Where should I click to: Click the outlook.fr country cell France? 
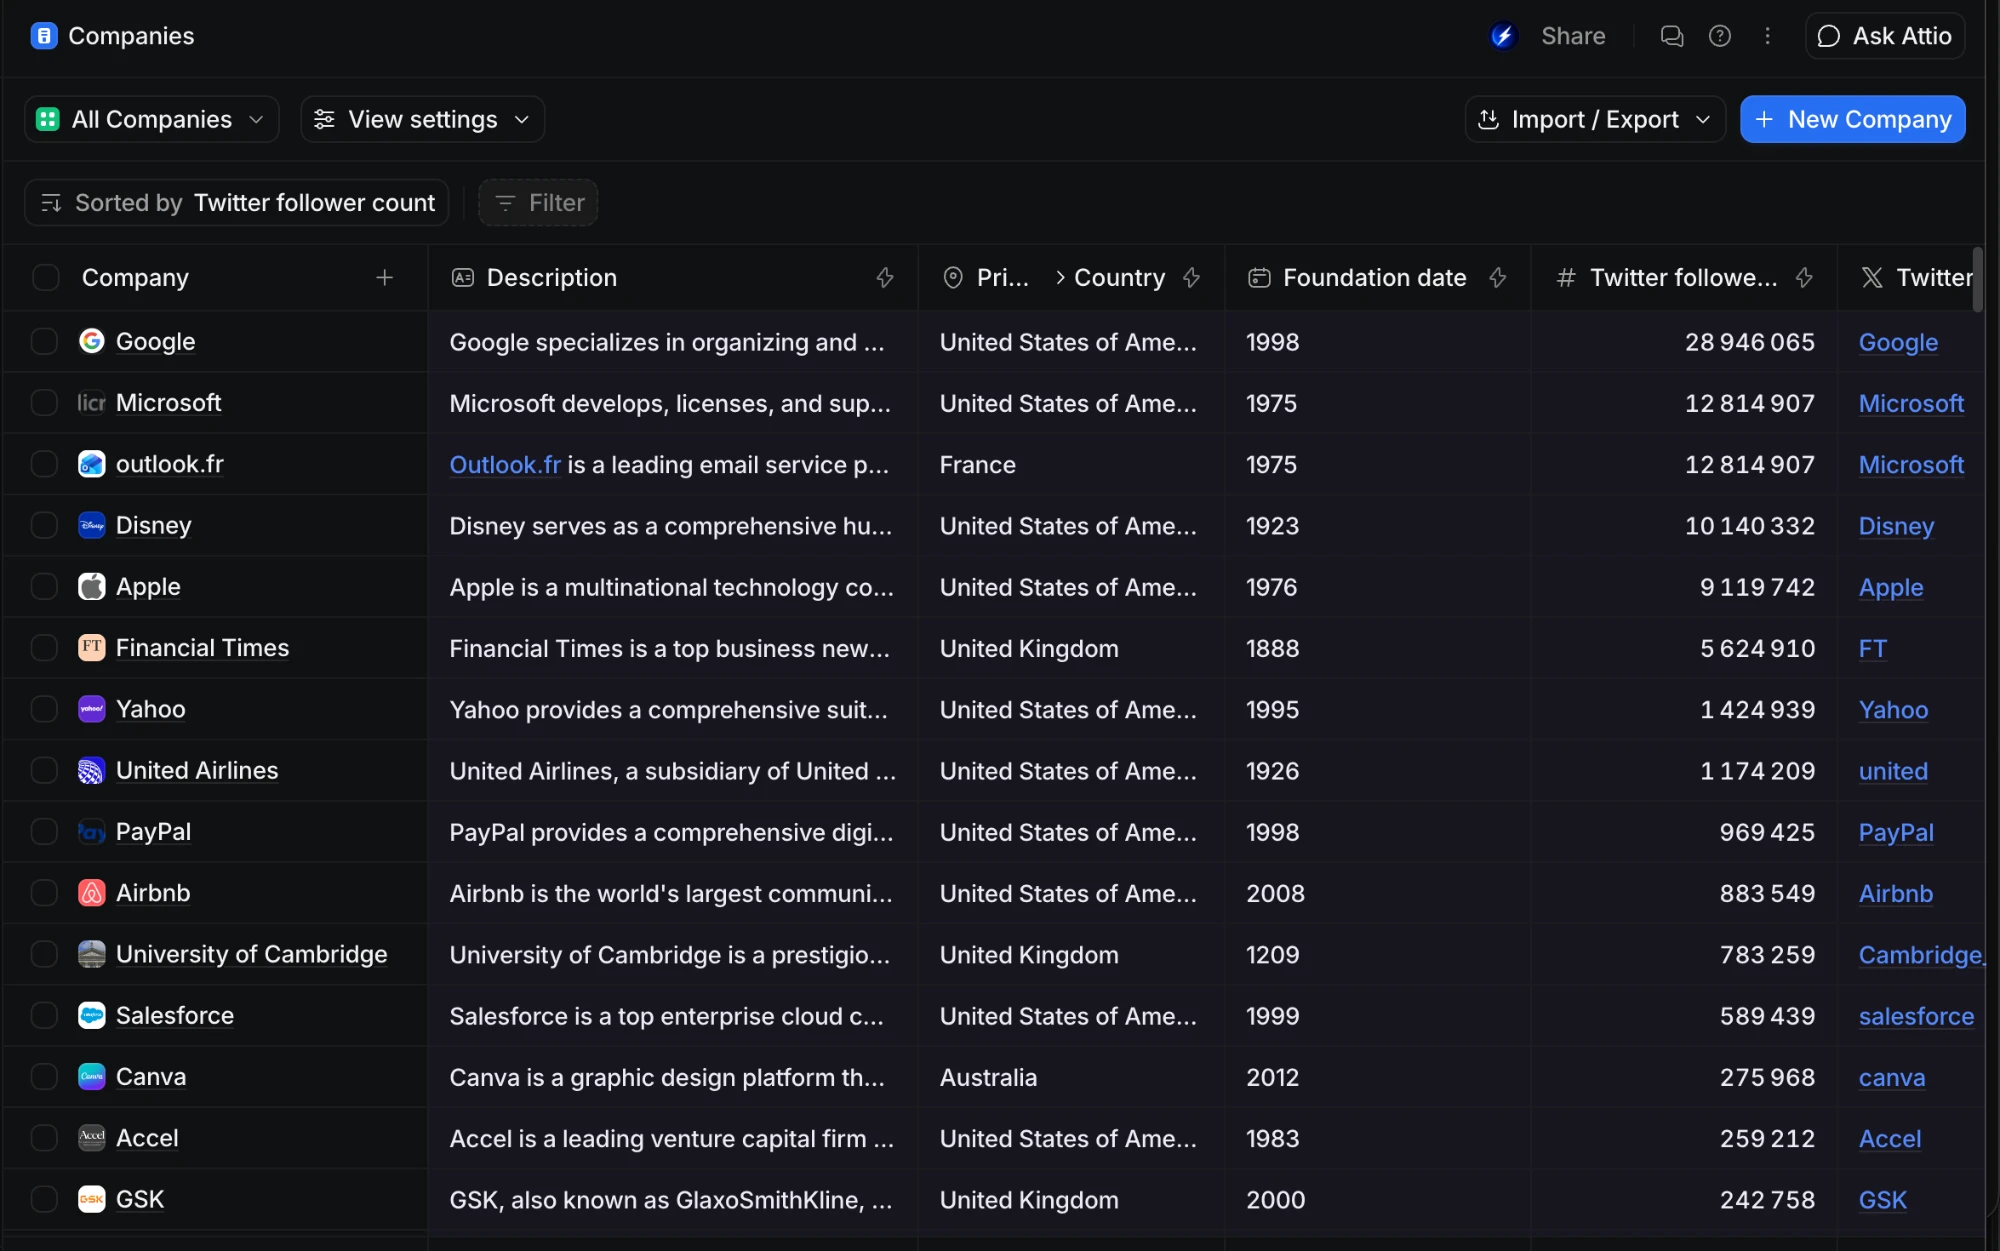point(1071,465)
